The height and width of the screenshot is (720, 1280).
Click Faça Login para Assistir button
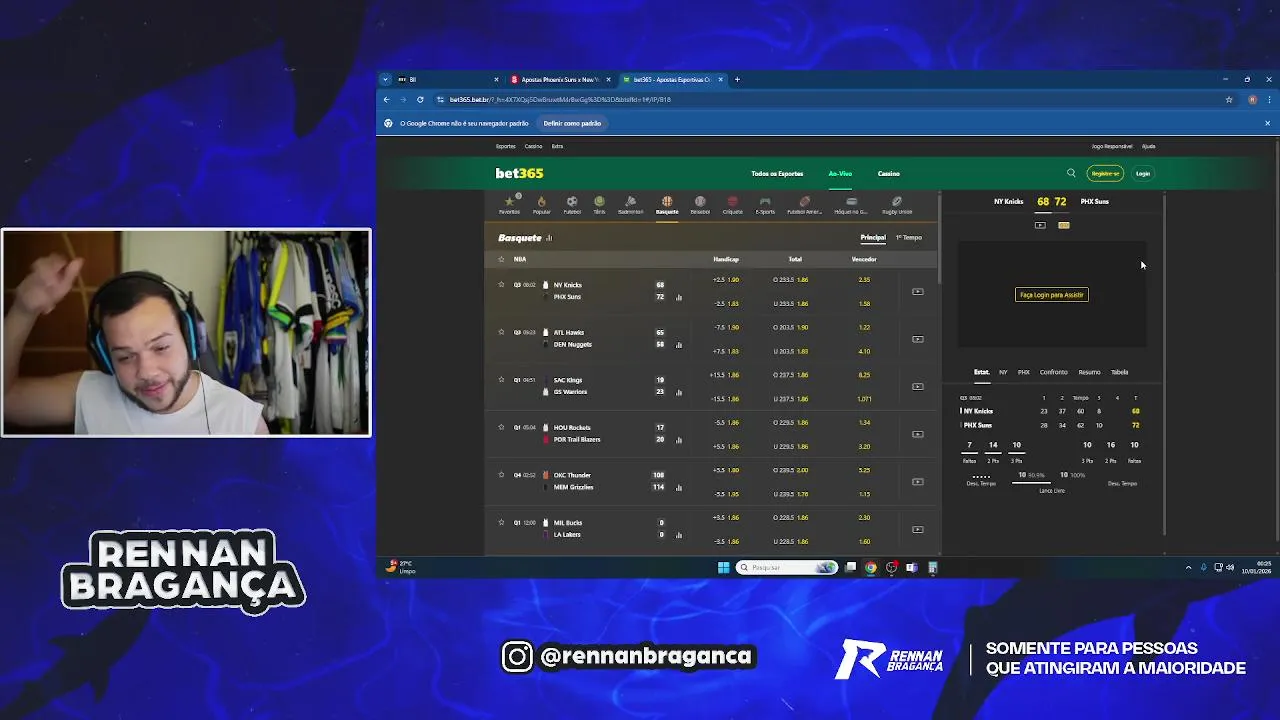[x=1052, y=295]
